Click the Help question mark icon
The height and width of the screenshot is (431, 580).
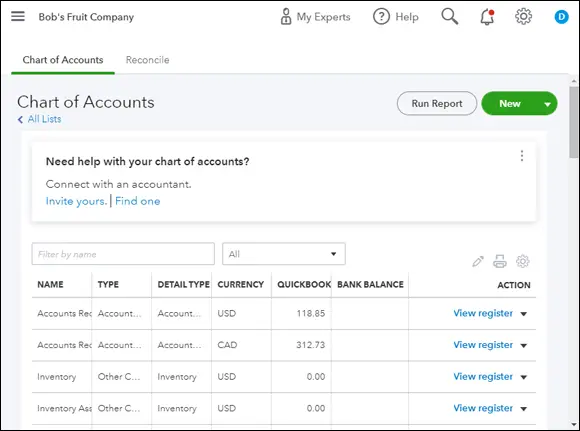(381, 17)
